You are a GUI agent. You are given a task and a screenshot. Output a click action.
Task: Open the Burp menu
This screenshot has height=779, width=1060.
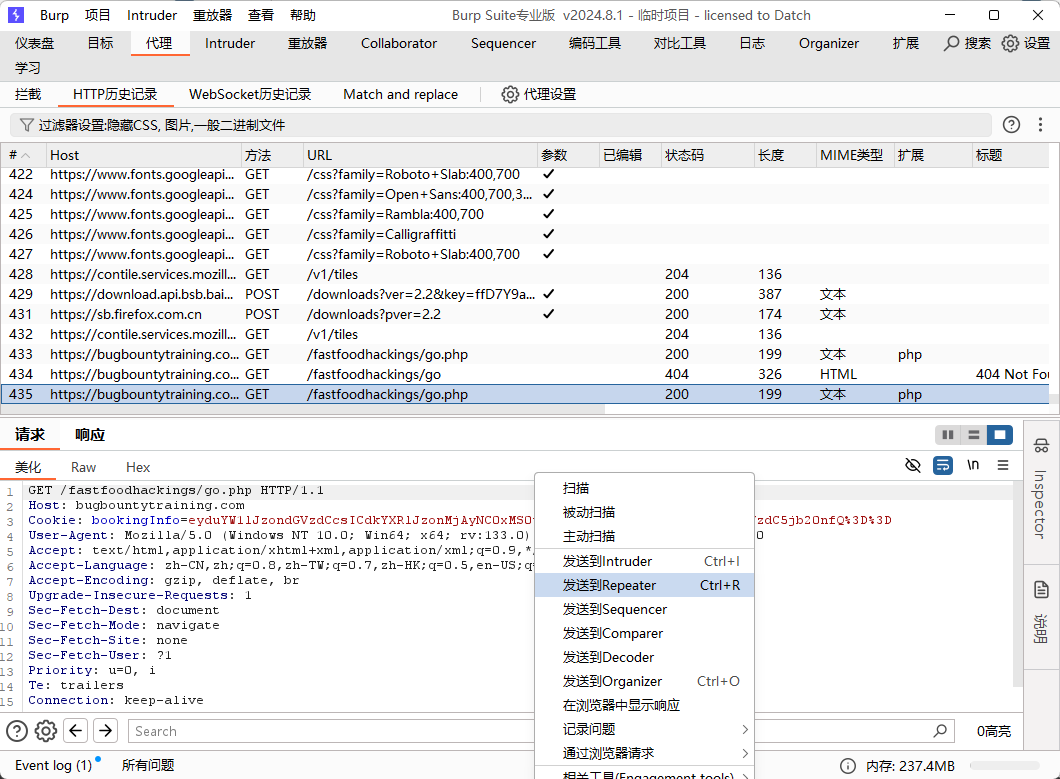[x=54, y=15]
